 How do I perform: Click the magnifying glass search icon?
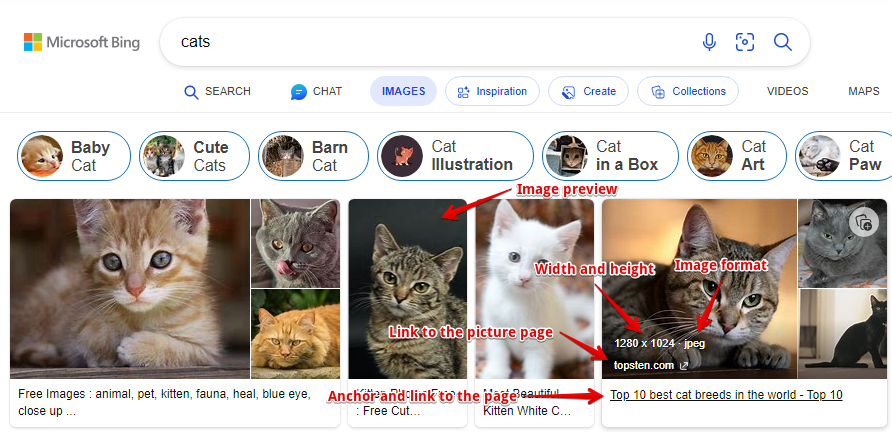(782, 42)
